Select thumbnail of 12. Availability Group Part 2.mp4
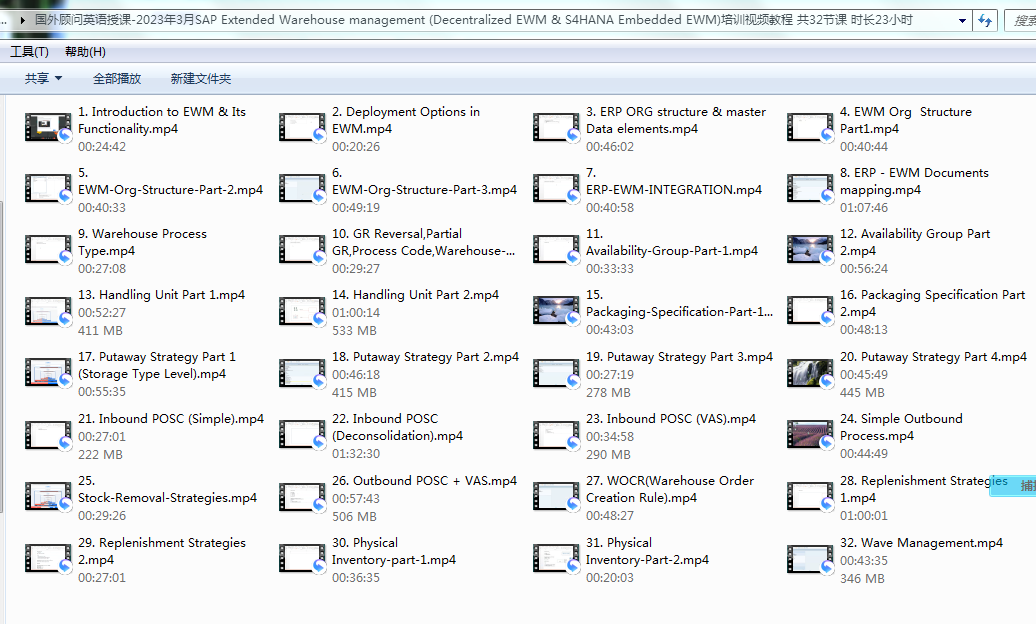Viewport: 1036px width, 624px height. 810,250
